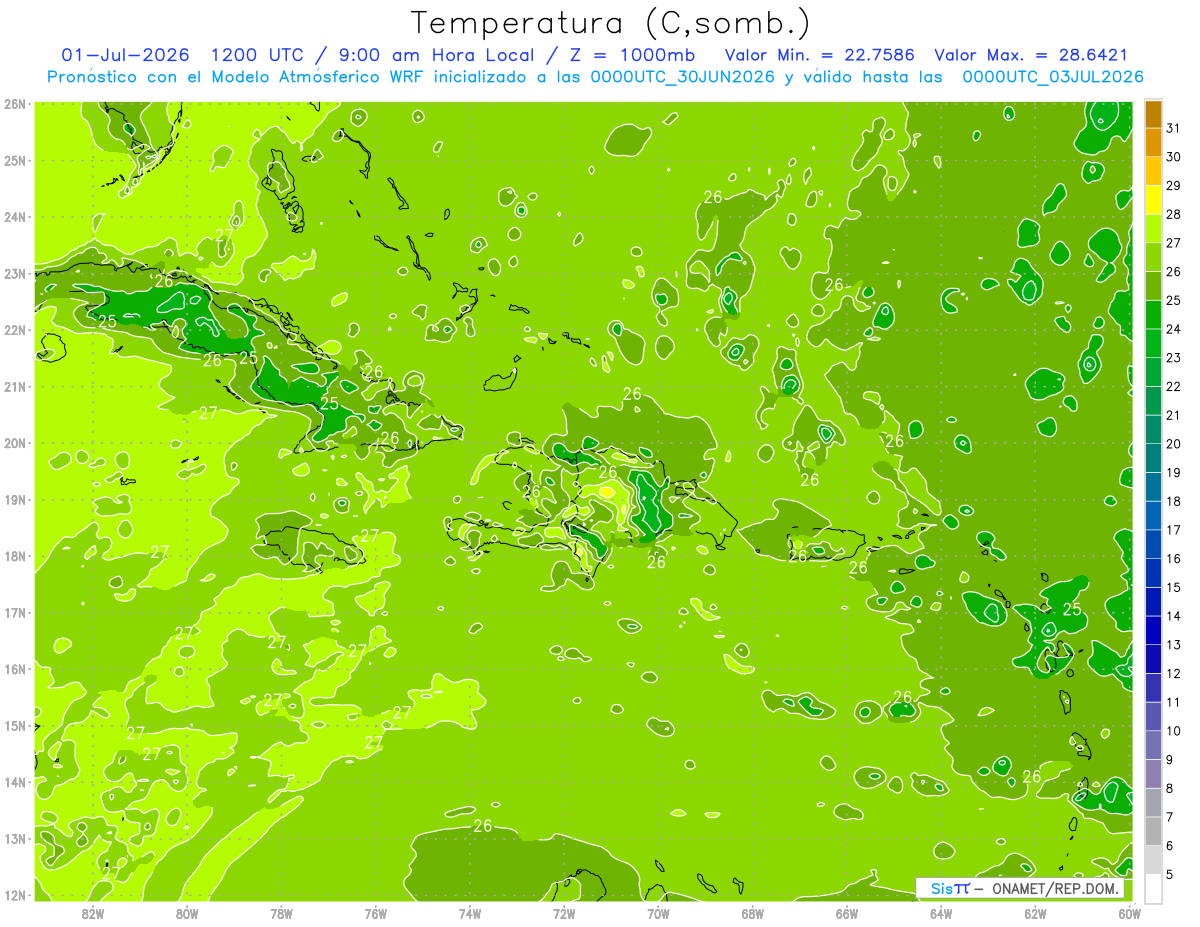
Task: Click the "68W" longitude axis label
Action: pyautogui.click(x=753, y=912)
